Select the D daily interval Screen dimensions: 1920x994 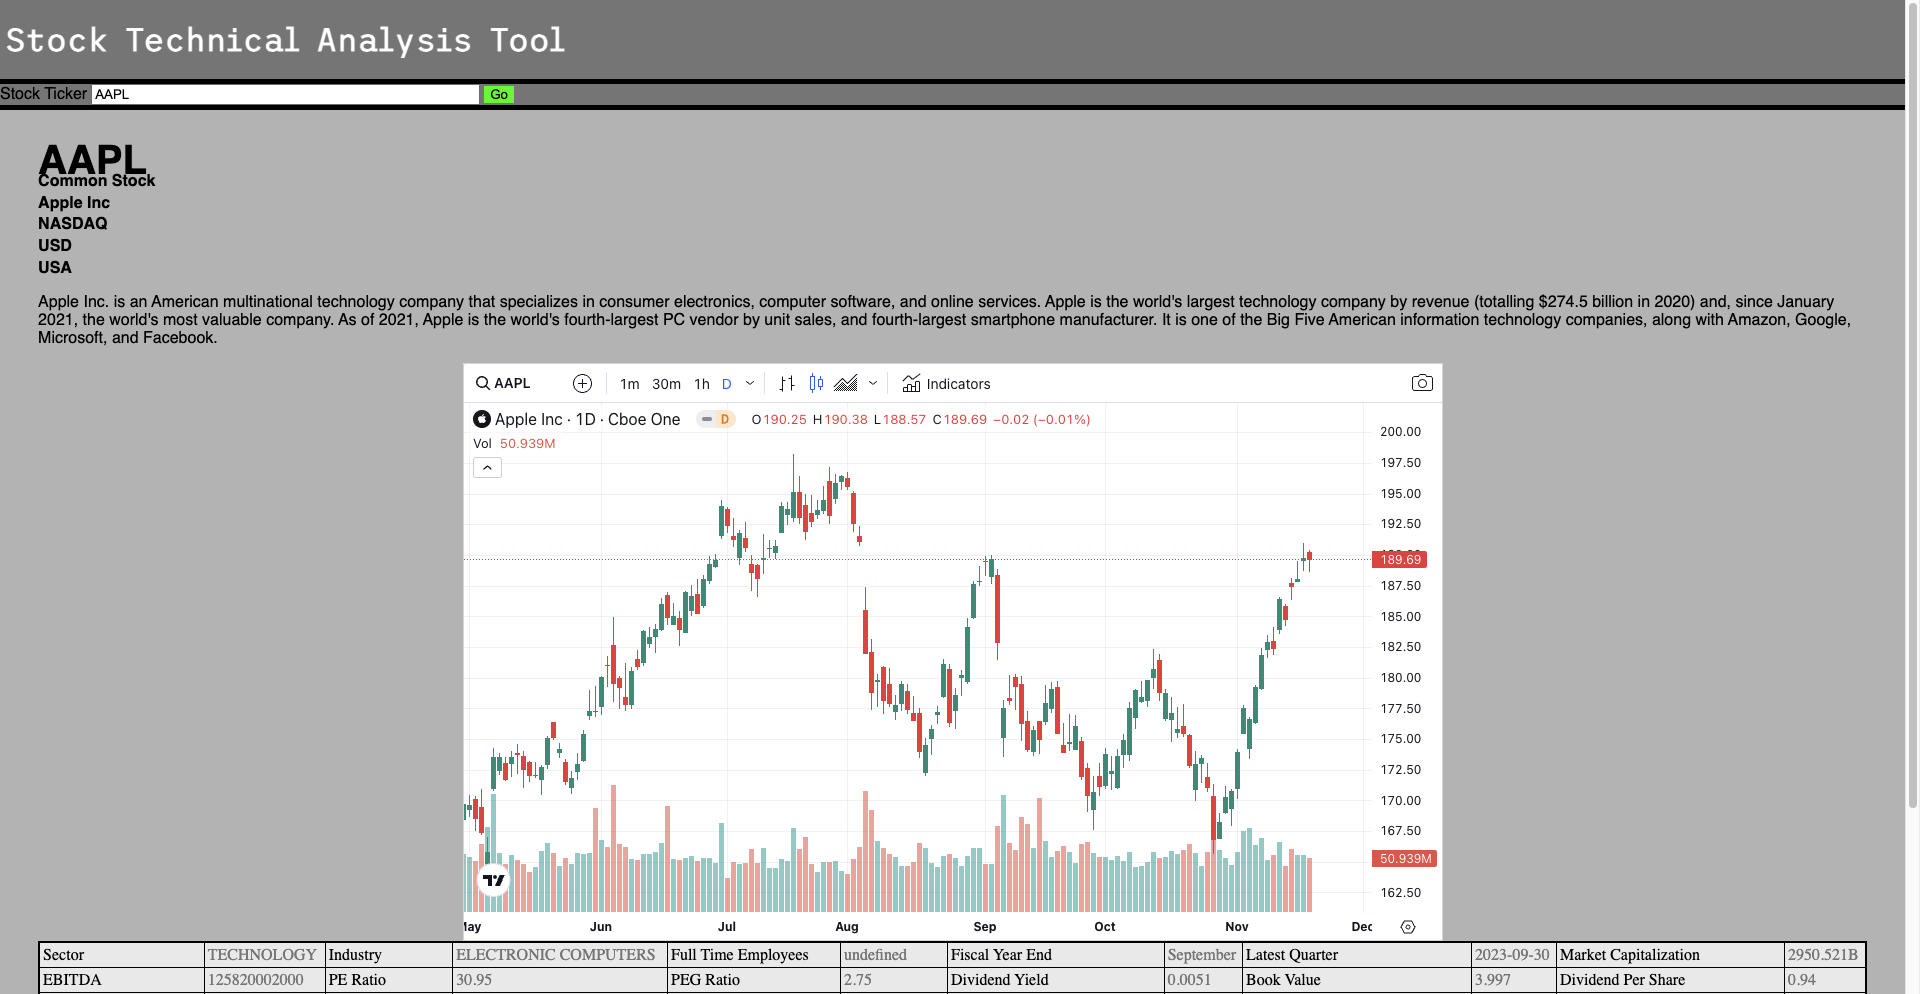727,384
